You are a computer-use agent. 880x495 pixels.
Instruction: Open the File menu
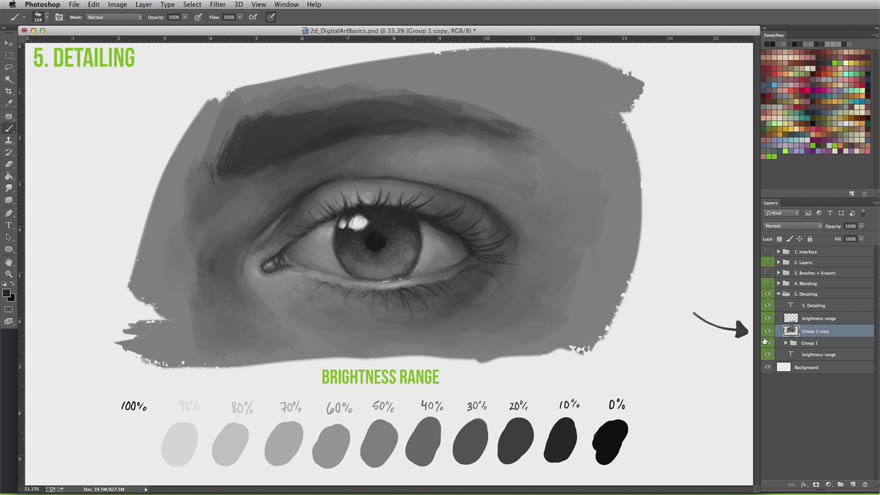pos(74,4)
